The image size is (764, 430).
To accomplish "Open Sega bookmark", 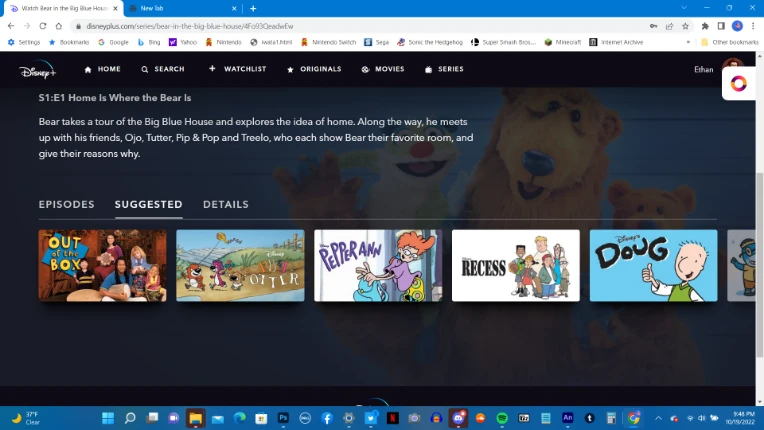I will pos(377,42).
